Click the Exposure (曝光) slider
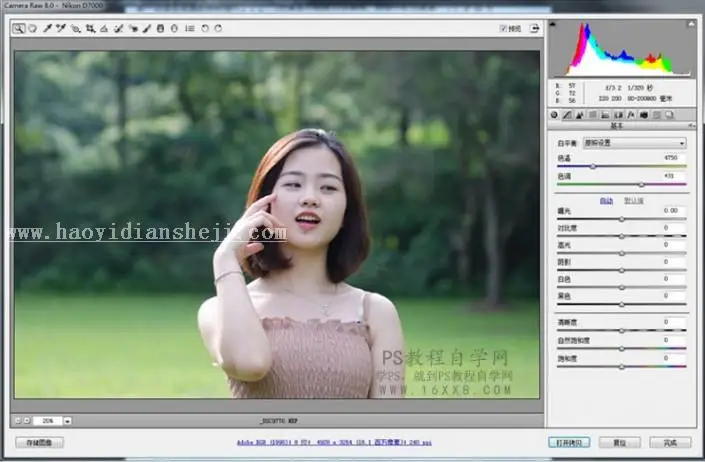The image size is (705, 462). point(621,219)
